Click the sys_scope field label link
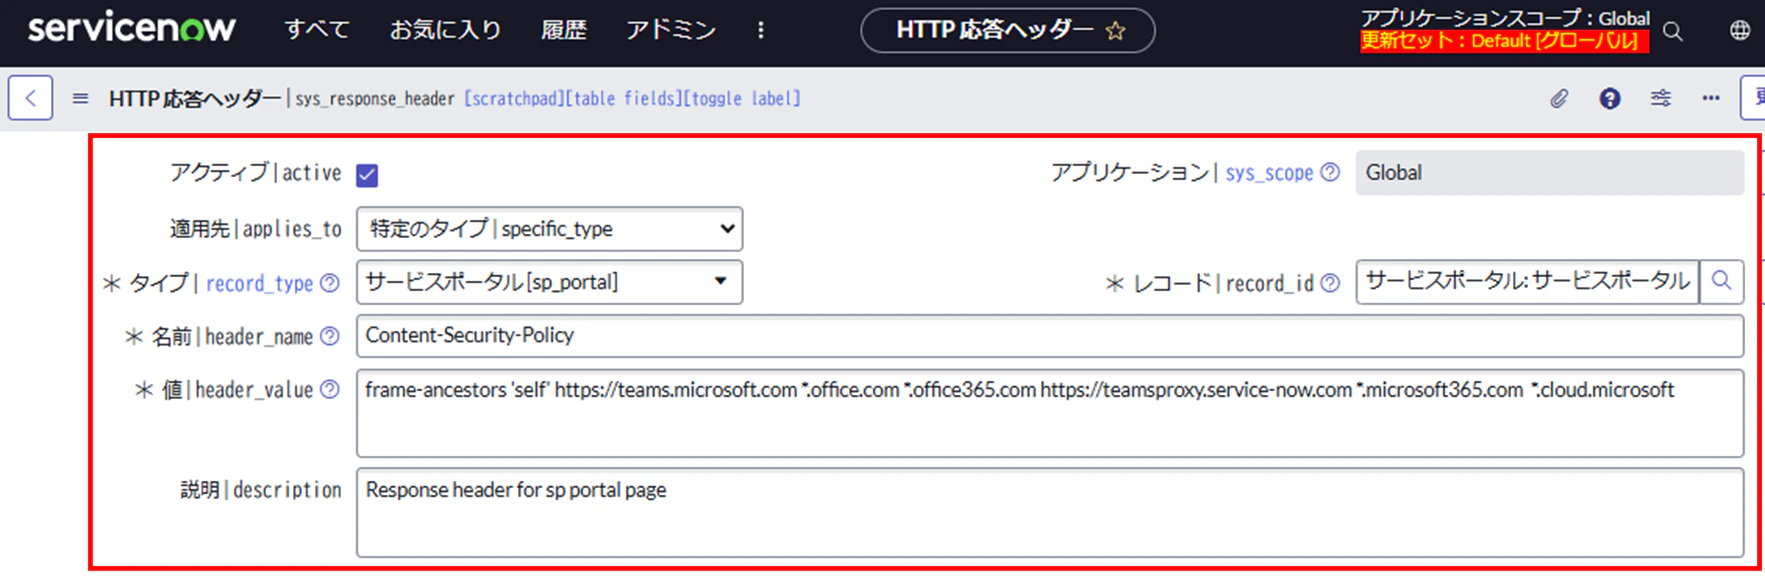The height and width of the screenshot is (586, 1765). point(1269,173)
